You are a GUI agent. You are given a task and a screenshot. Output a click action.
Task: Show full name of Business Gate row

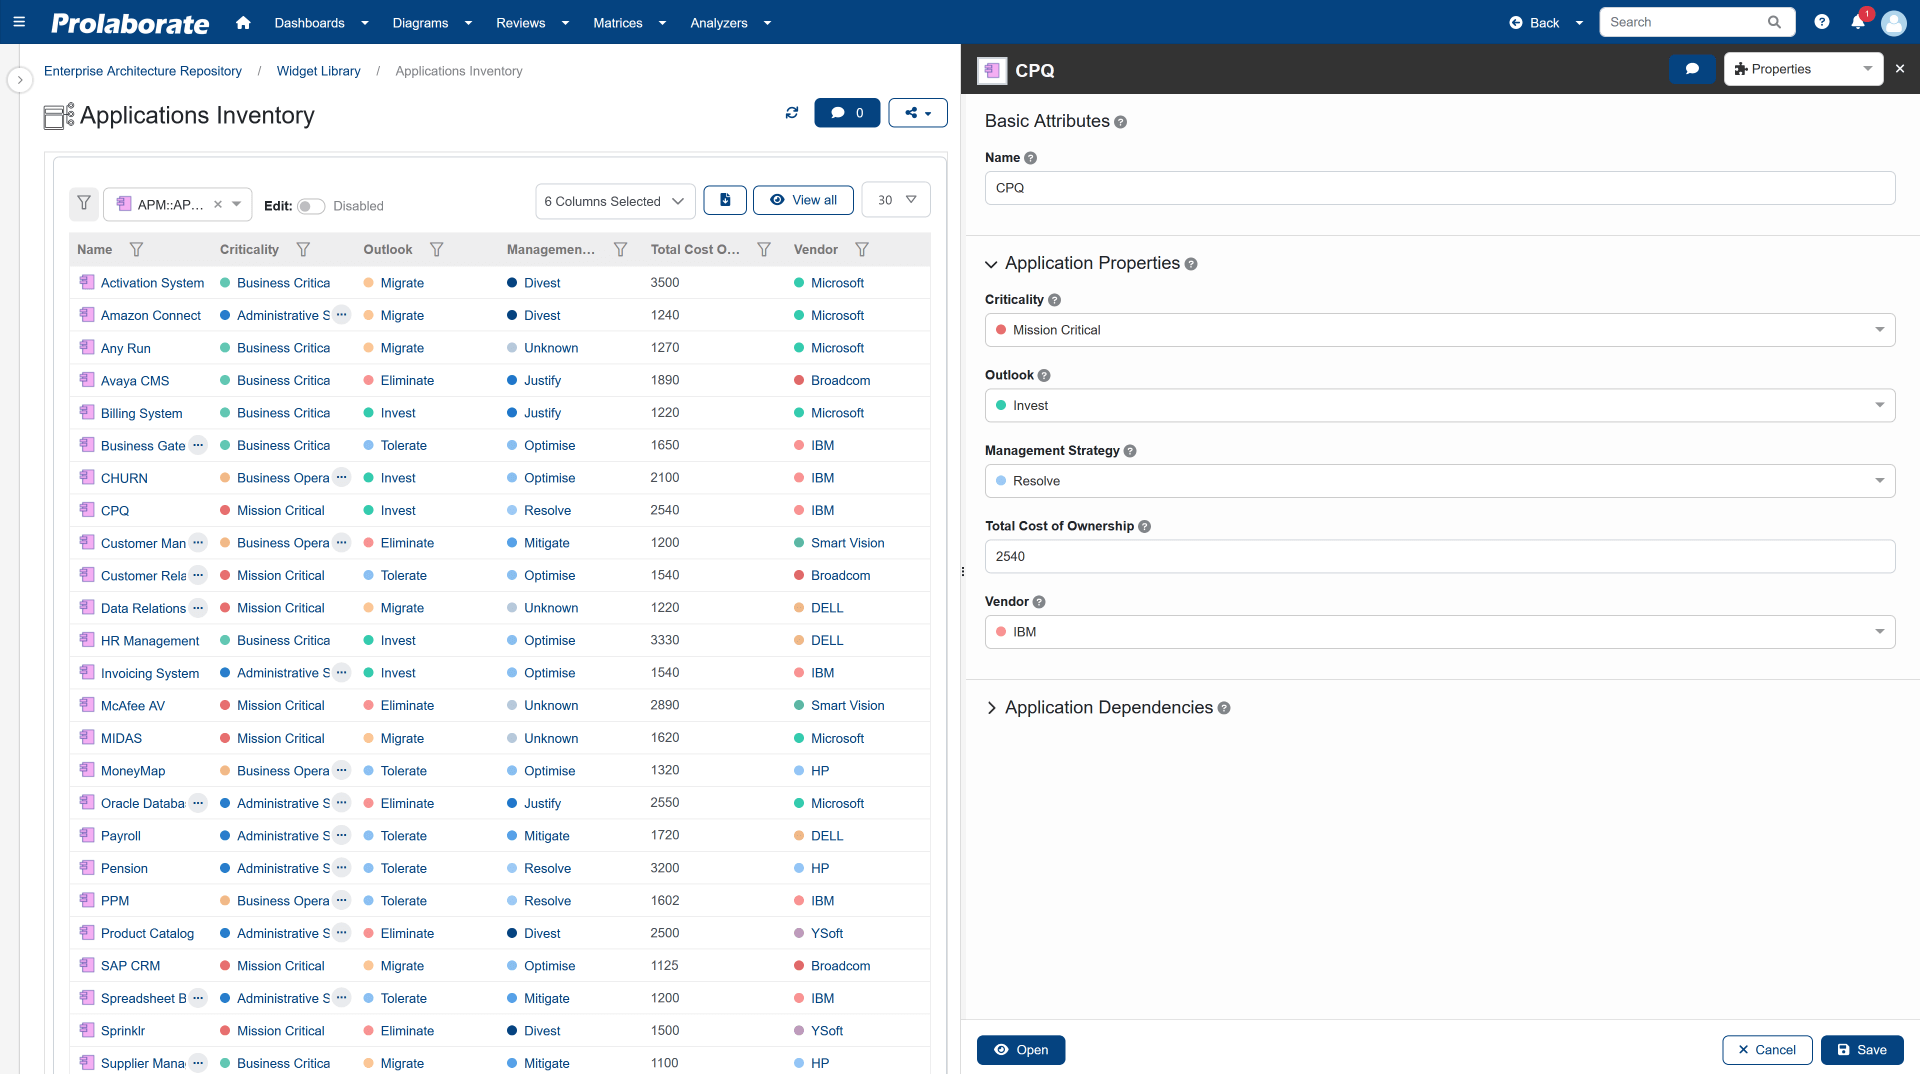click(198, 445)
